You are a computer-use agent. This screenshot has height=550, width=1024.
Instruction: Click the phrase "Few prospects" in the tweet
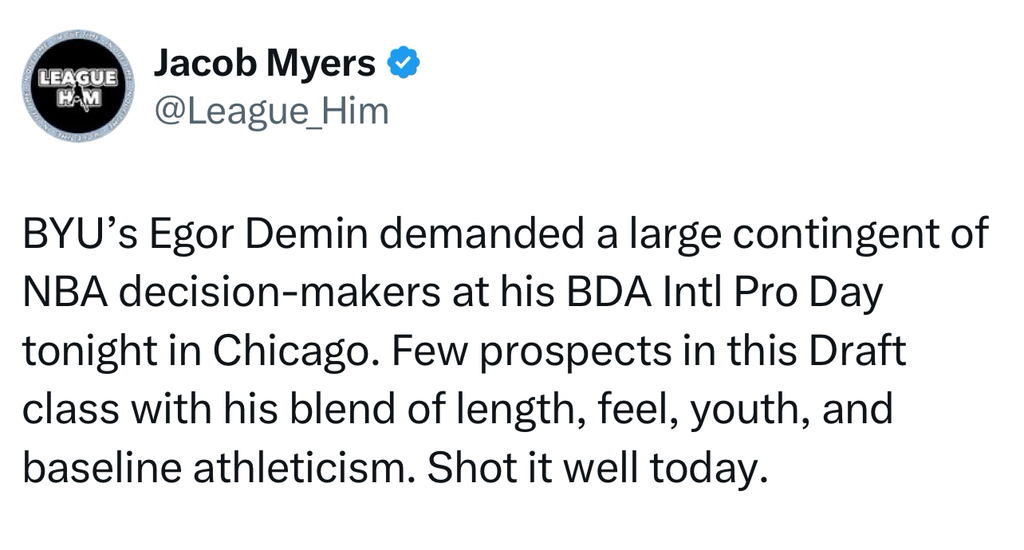tap(481, 354)
